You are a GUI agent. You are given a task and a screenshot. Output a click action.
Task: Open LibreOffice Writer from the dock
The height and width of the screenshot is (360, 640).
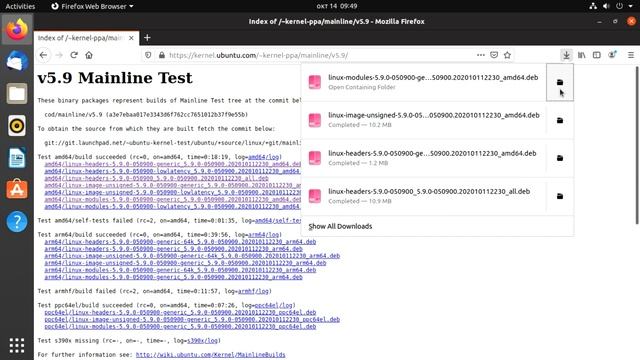coord(17,158)
